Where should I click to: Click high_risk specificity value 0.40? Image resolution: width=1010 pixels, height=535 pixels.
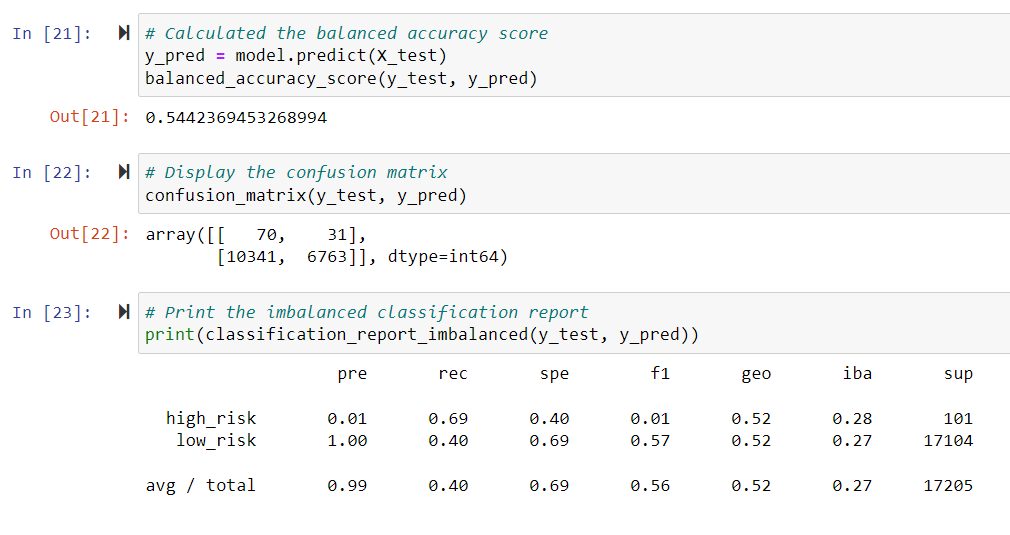[x=549, y=419]
